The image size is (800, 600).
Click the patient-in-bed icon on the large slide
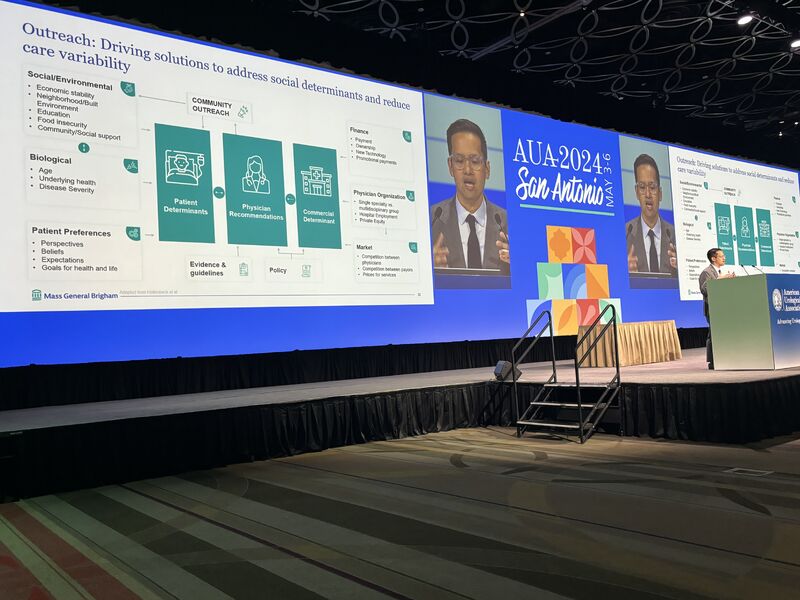pos(184,168)
